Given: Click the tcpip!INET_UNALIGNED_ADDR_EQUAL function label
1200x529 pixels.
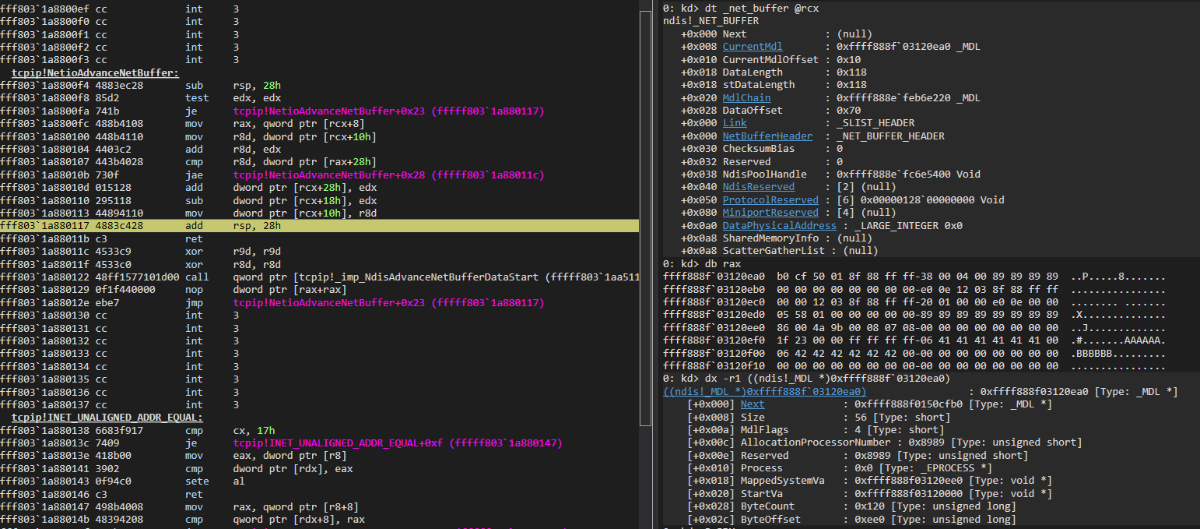Looking at the screenshot, I should [x=107, y=416].
